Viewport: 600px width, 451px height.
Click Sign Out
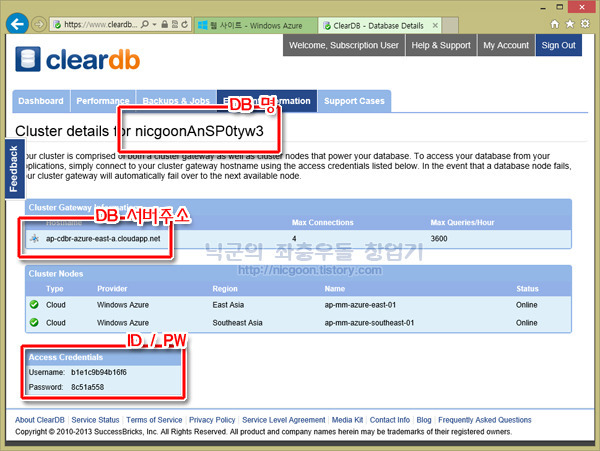559,45
